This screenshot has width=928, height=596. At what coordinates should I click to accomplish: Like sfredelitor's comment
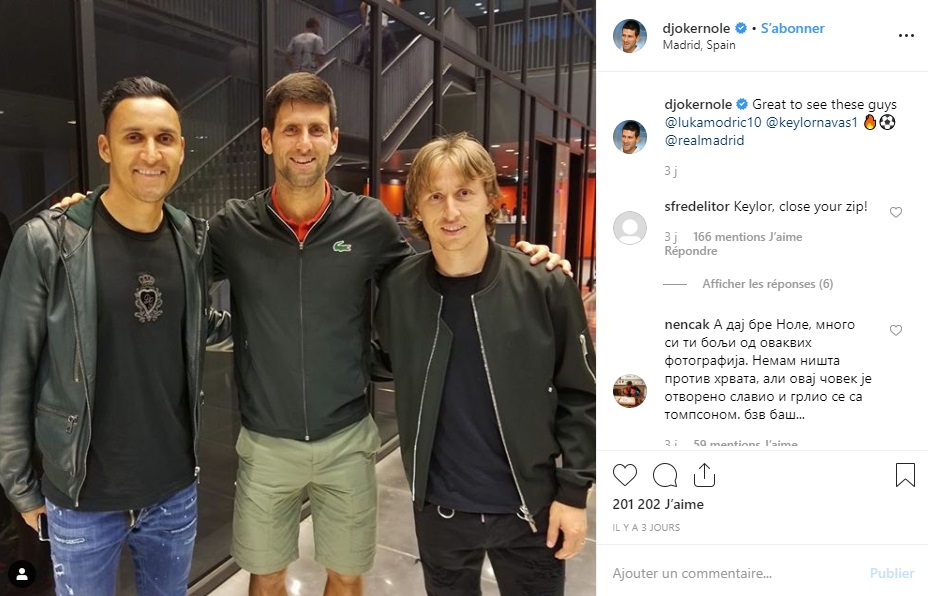896,212
